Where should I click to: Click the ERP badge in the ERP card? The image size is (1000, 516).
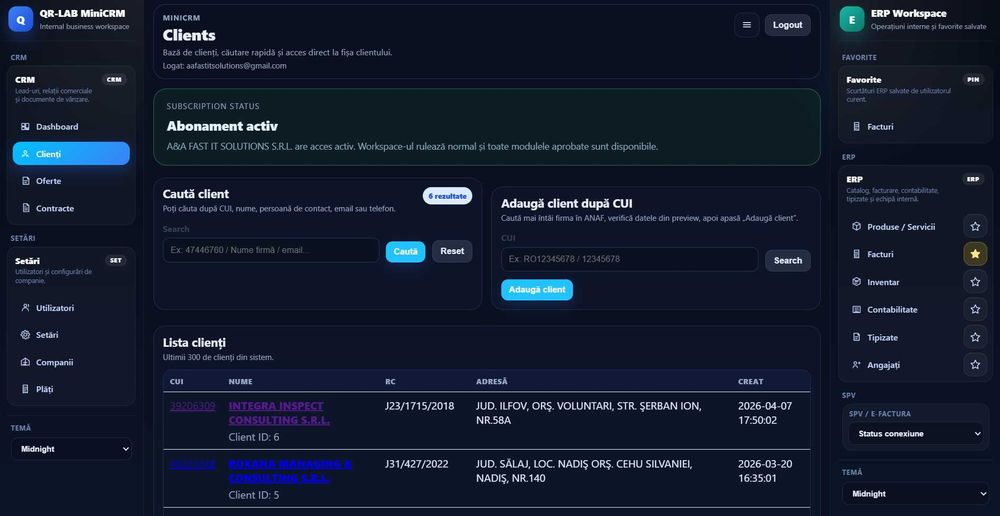[x=973, y=179]
